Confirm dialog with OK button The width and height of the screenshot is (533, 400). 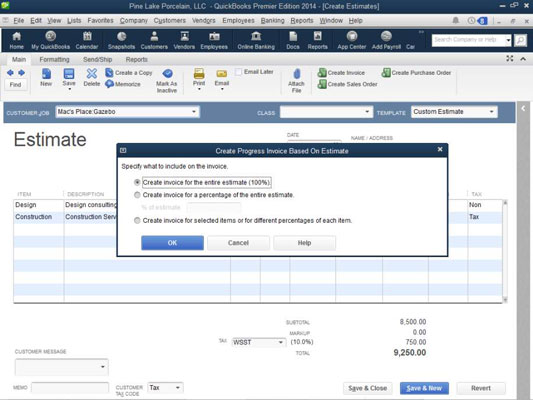[172, 243]
